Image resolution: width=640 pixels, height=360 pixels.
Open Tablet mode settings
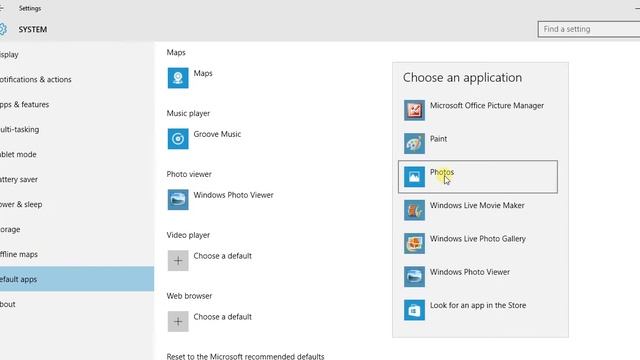[77, 154]
